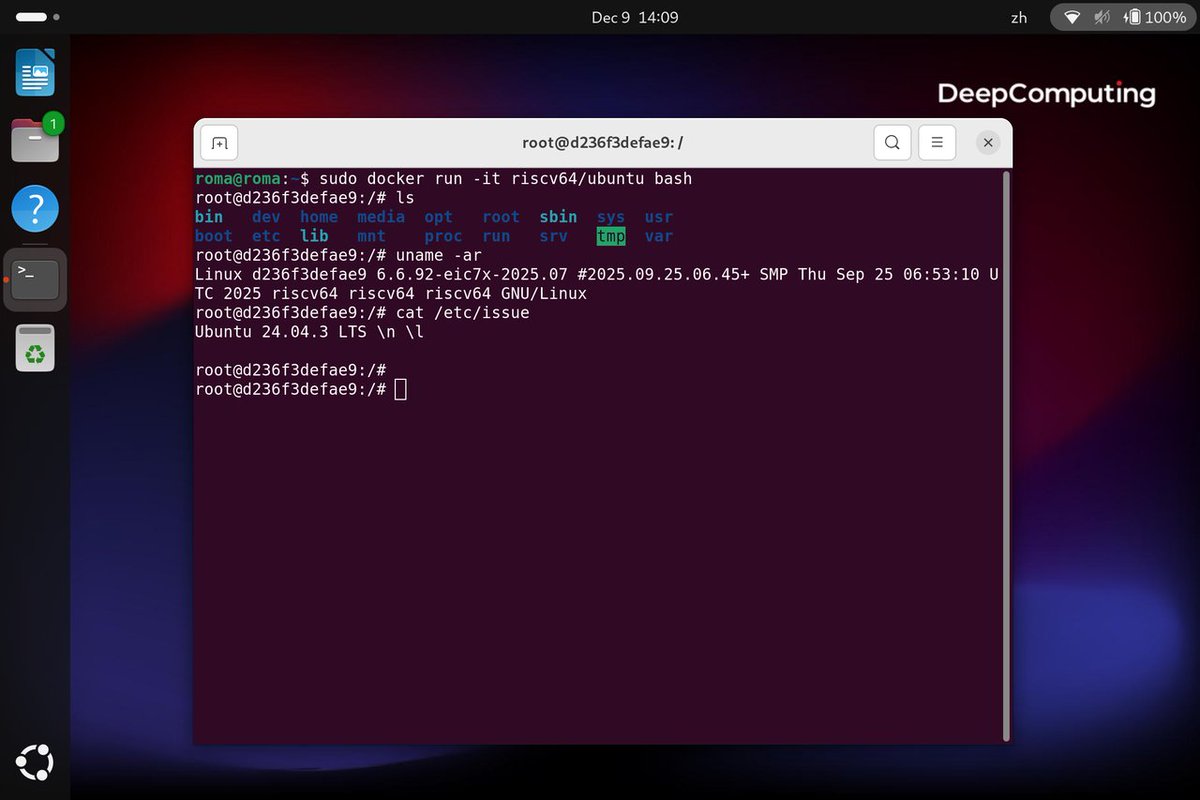Viewport: 1200px width, 800px height.
Task: Click 'lib' directory name in listing
Action: [314, 236]
